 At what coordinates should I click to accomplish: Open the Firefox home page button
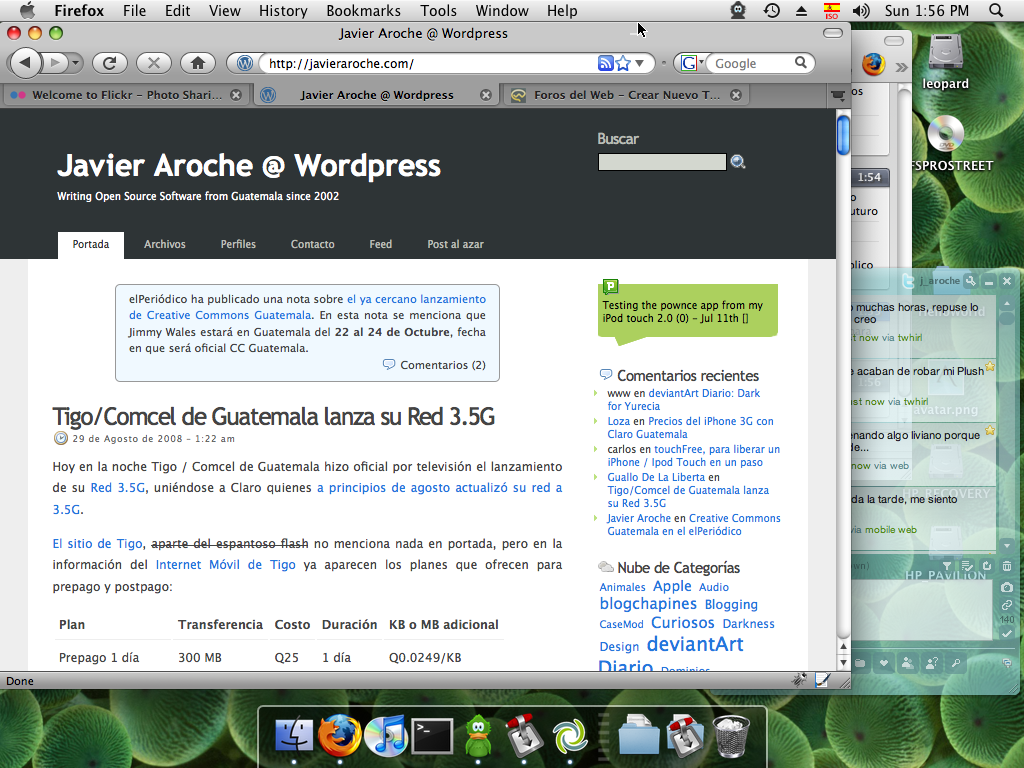point(198,63)
